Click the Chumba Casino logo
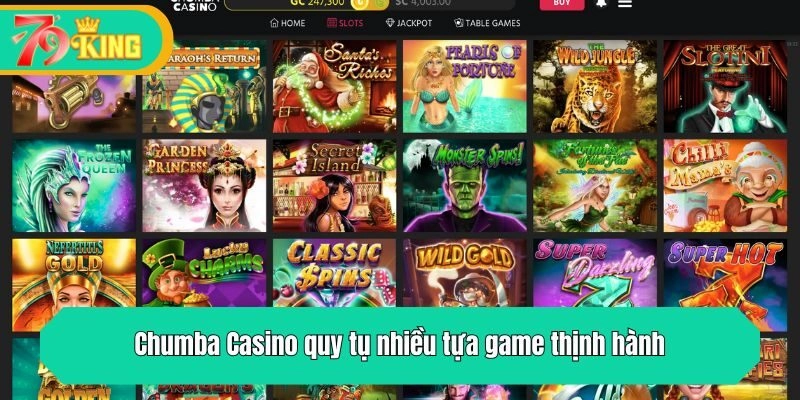Image resolution: width=800 pixels, height=400 pixels. tap(195, 5)
